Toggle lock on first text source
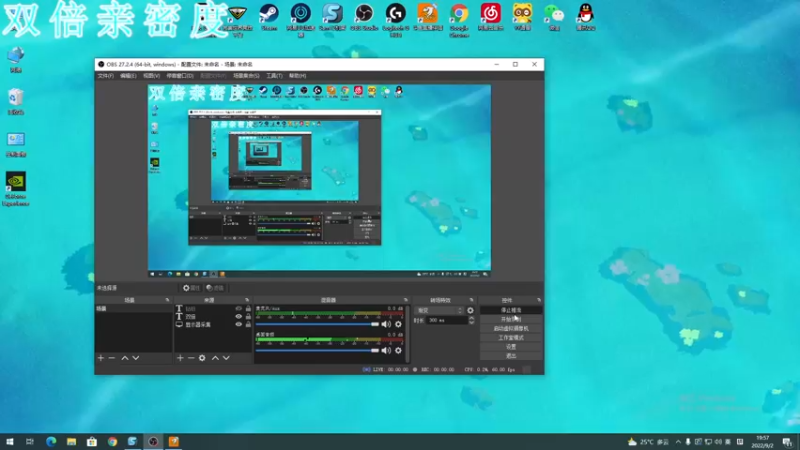 pos(248,309)
